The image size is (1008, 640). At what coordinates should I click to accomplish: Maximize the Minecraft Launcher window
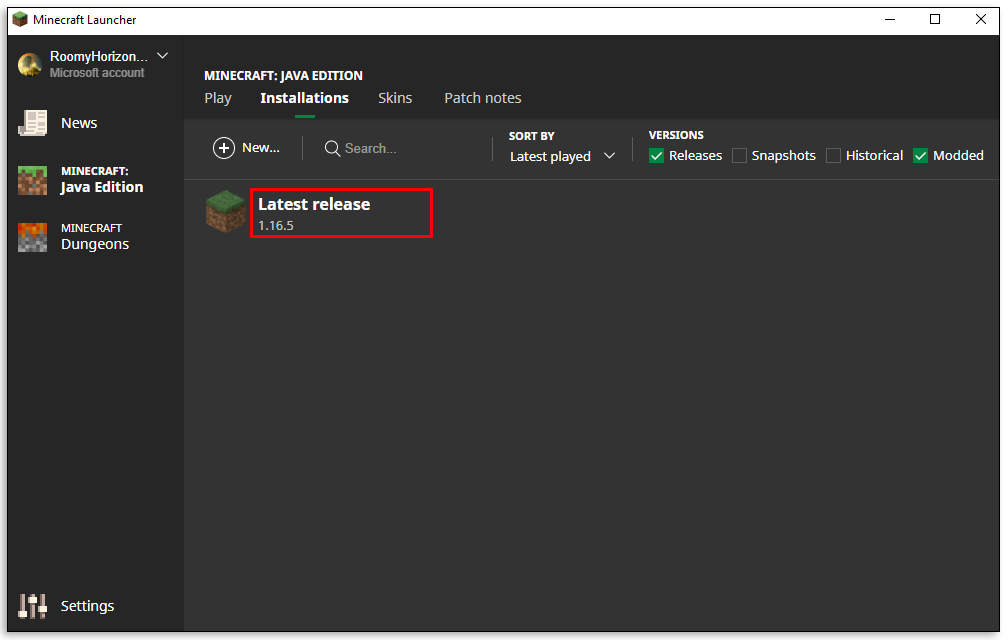point(935,19)
